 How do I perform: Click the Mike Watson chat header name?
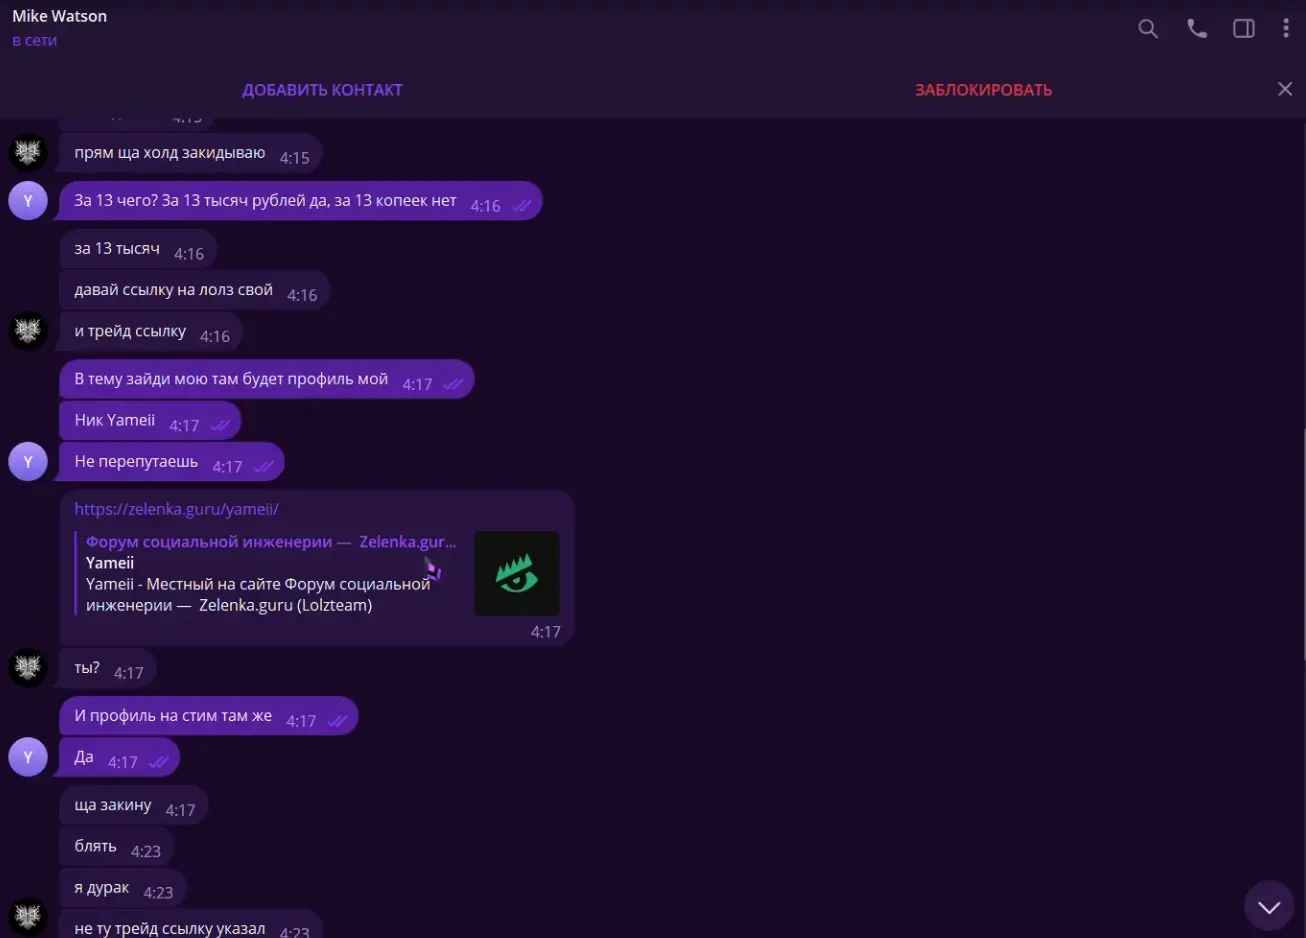coord(60,16)
